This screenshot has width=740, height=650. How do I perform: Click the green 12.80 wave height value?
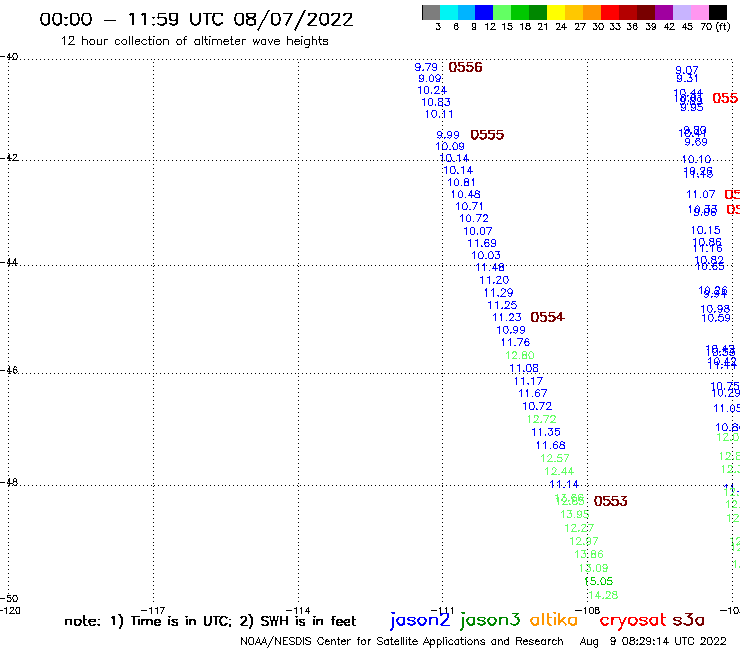coord(520,355)
